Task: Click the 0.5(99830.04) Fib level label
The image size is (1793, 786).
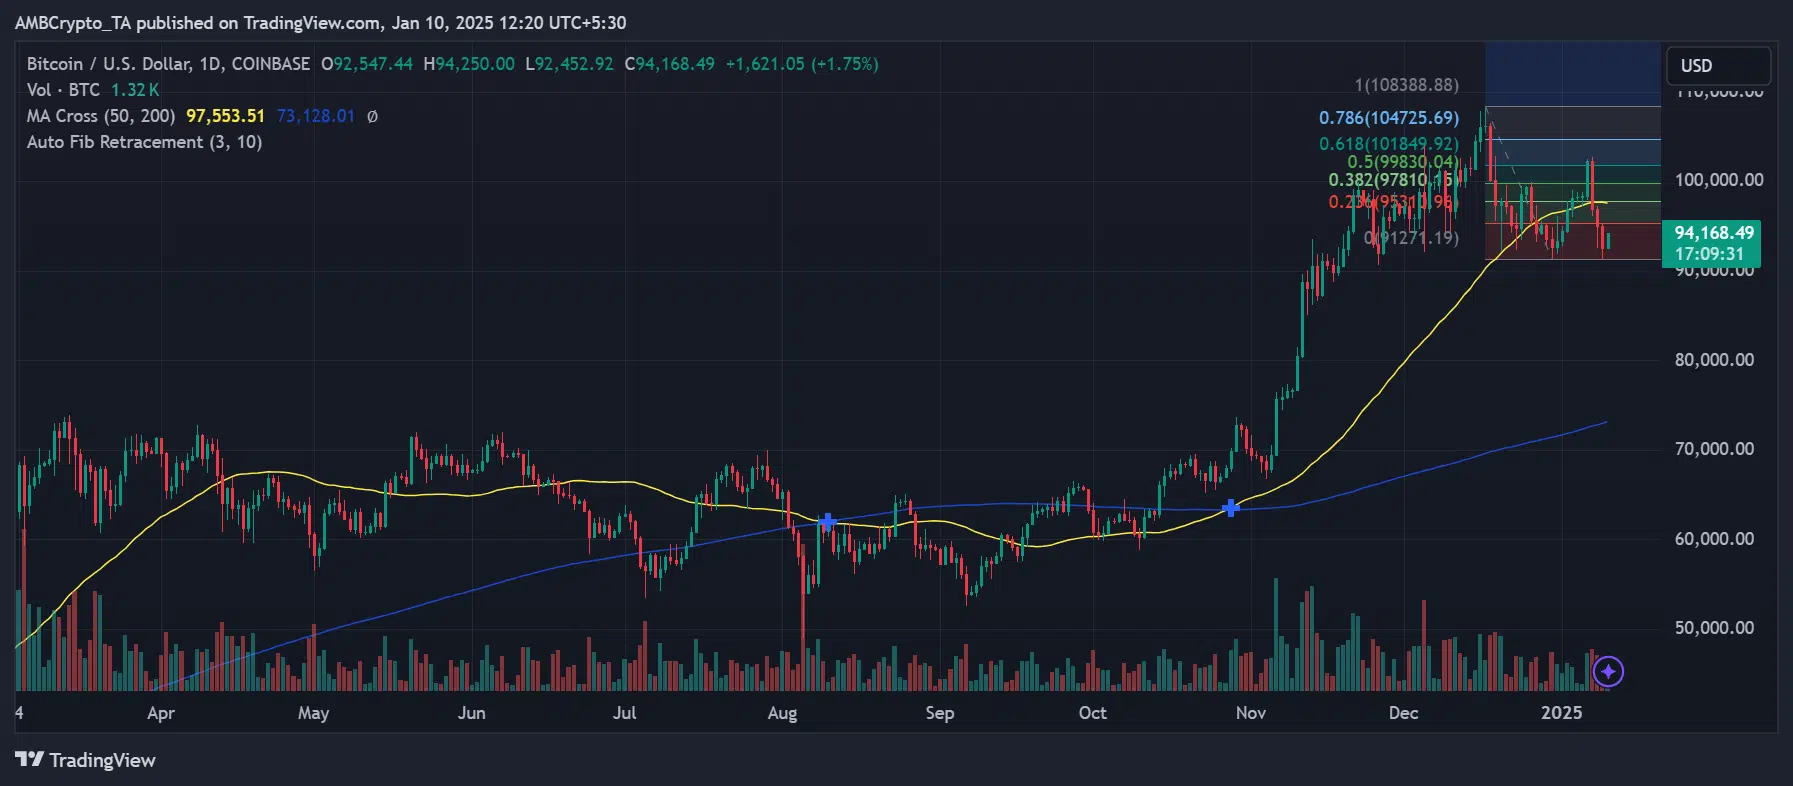Action: point(1403,162)
